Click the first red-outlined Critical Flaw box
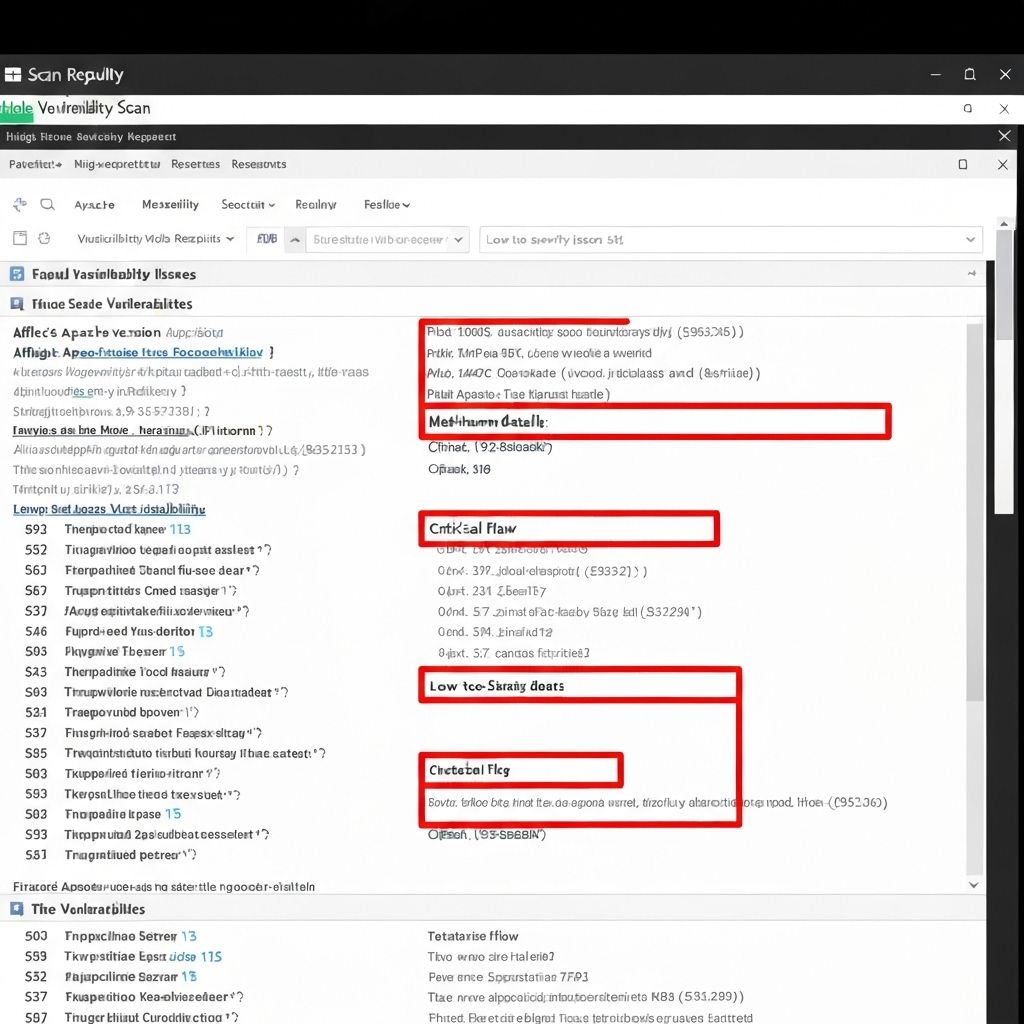1024x1024 pixels. tap(568, 528)
